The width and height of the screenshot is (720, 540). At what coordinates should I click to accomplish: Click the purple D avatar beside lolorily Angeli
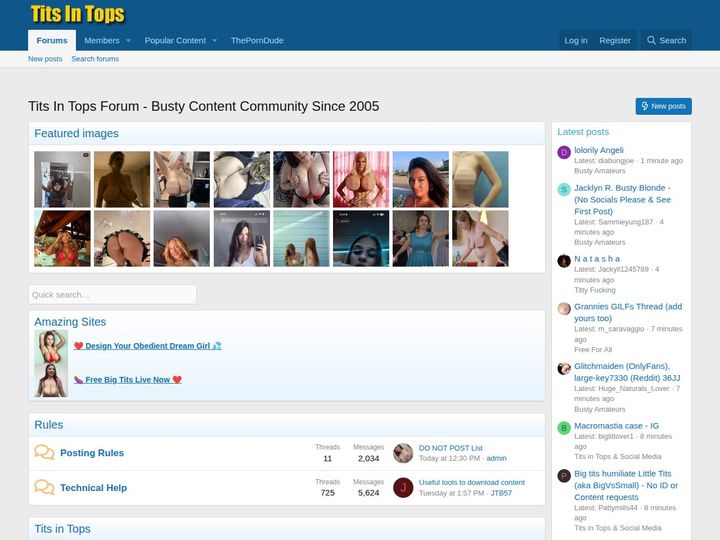[564, 152]
